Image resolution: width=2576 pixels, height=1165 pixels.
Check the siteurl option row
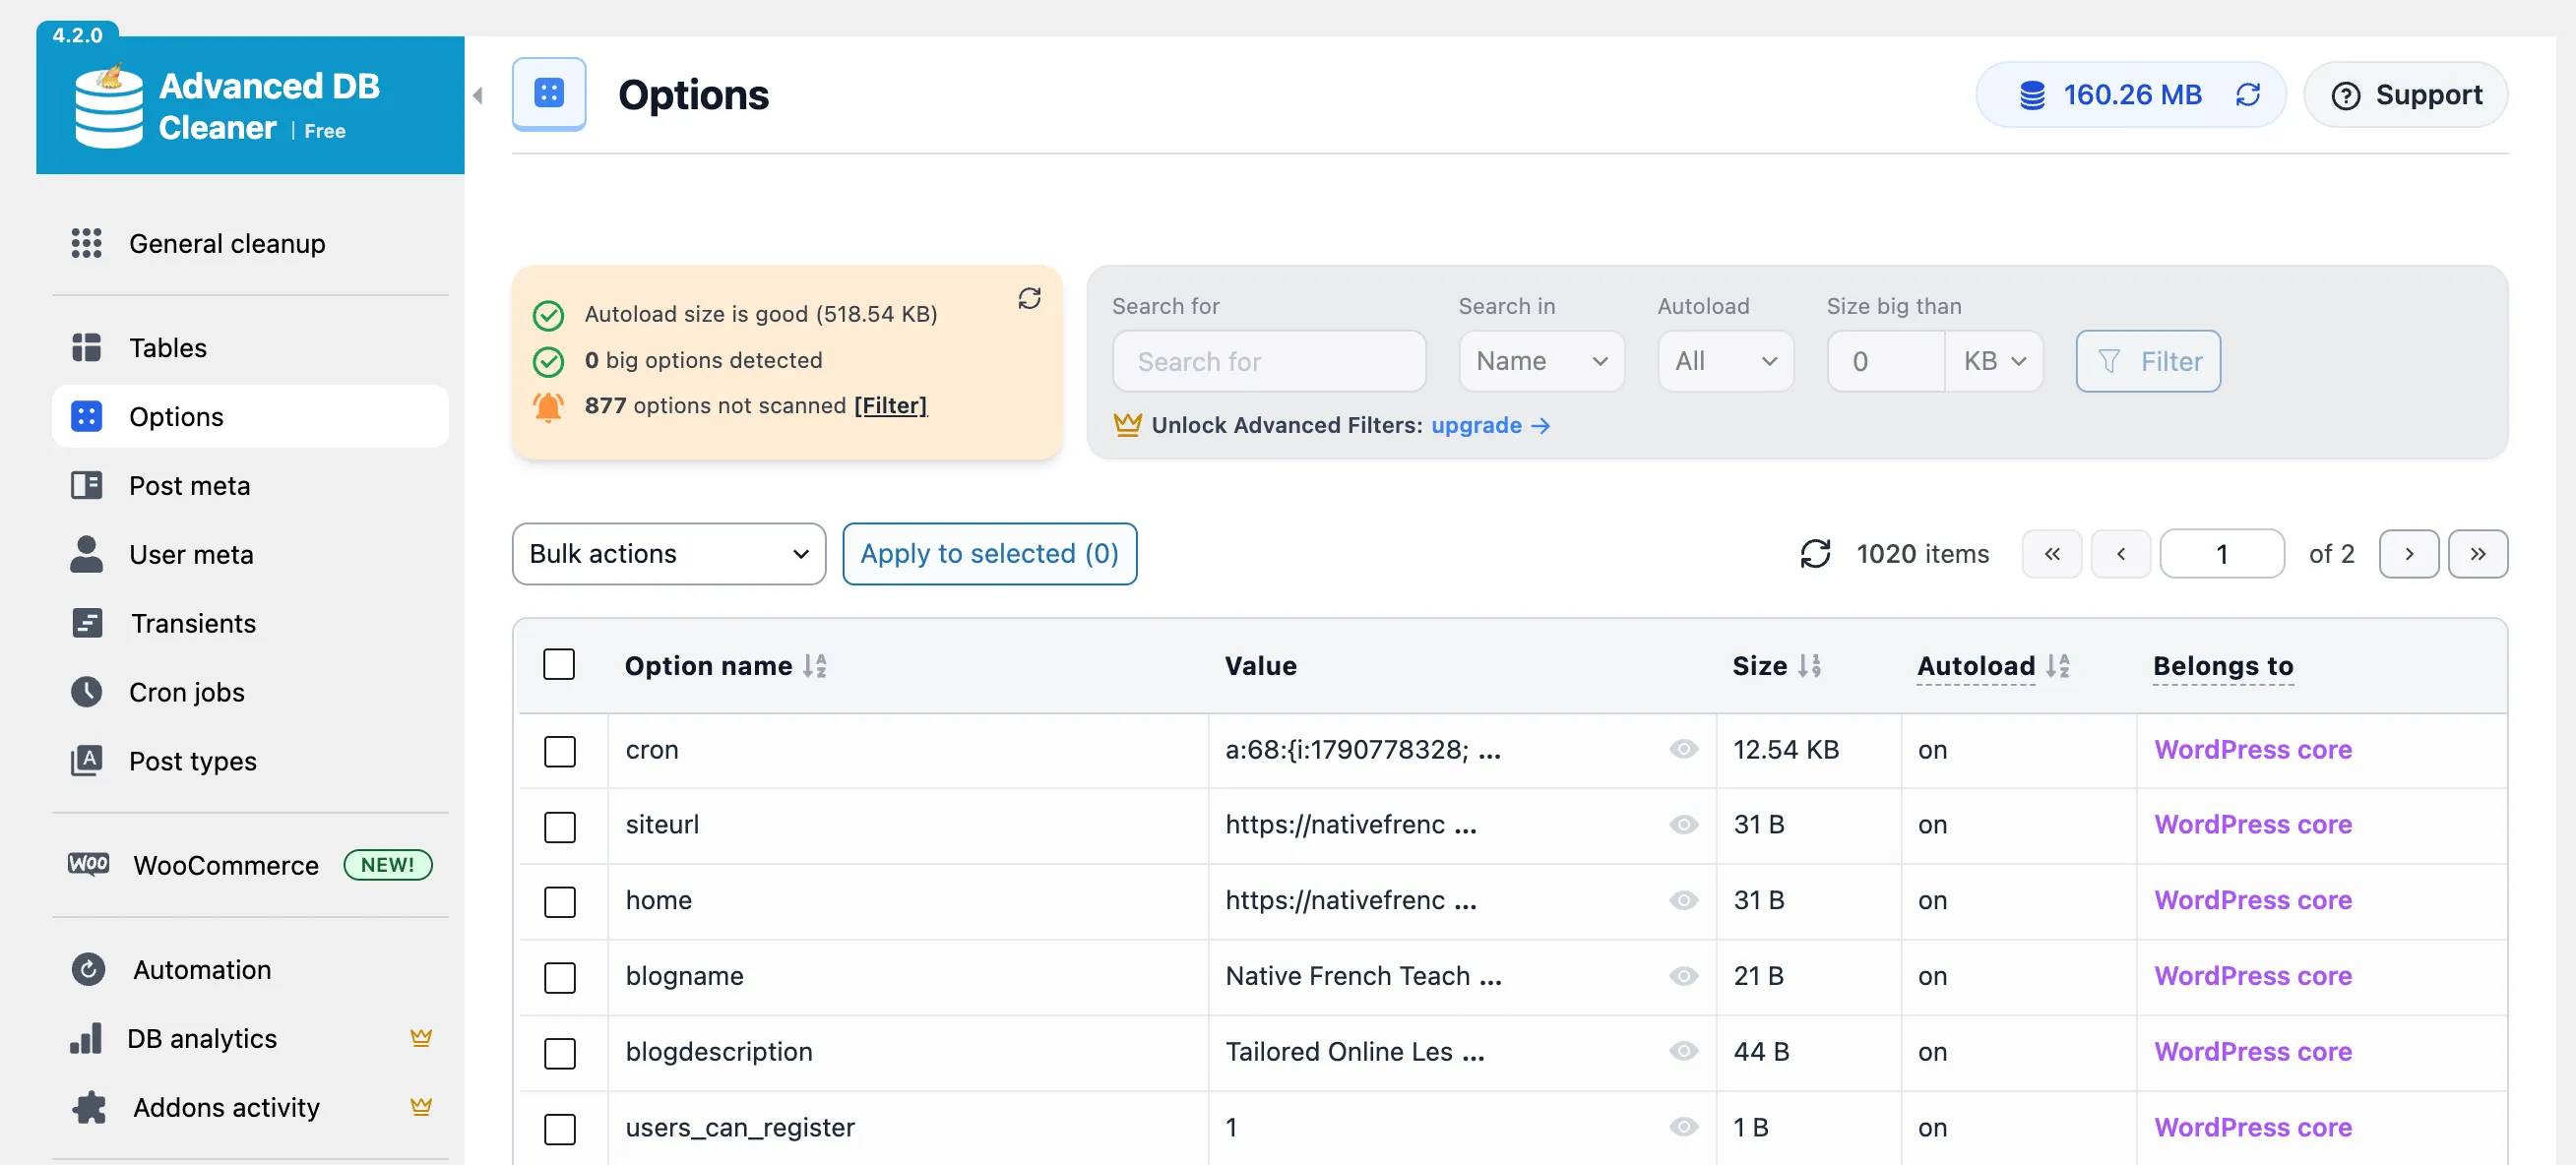pos(560,826)
